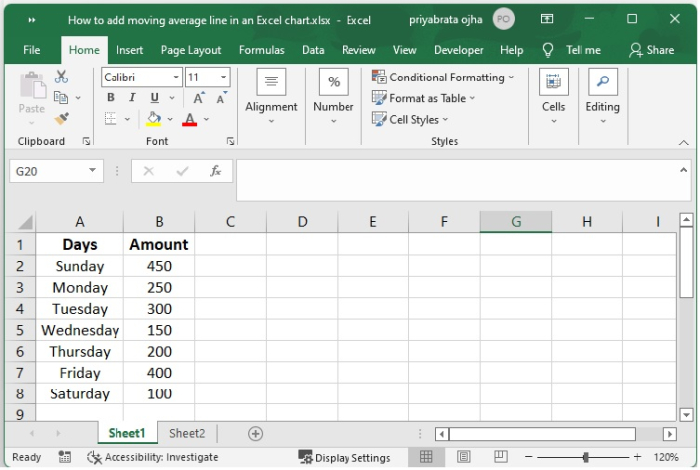
Task: Click the Share button
Action: (x=651, y=50)
